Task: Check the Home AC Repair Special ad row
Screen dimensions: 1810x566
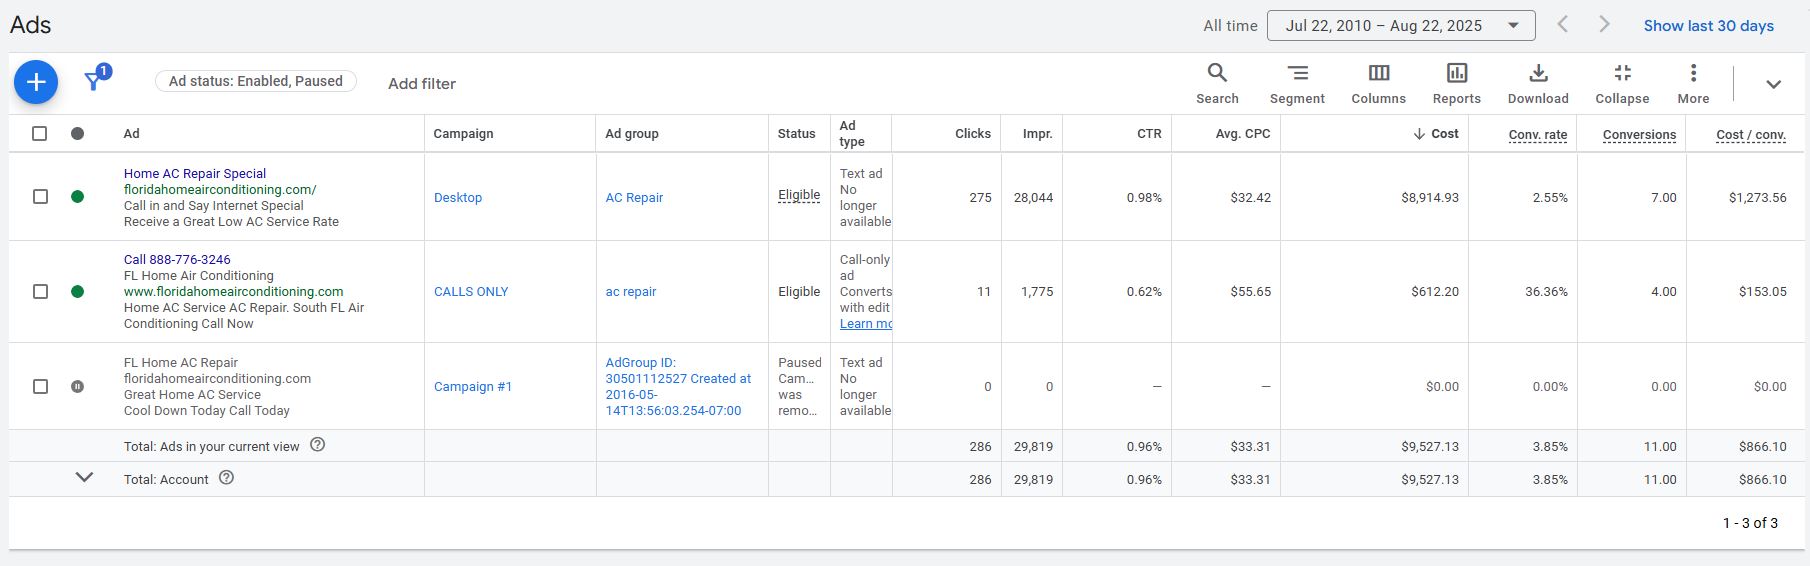Action: click(40, 197)
